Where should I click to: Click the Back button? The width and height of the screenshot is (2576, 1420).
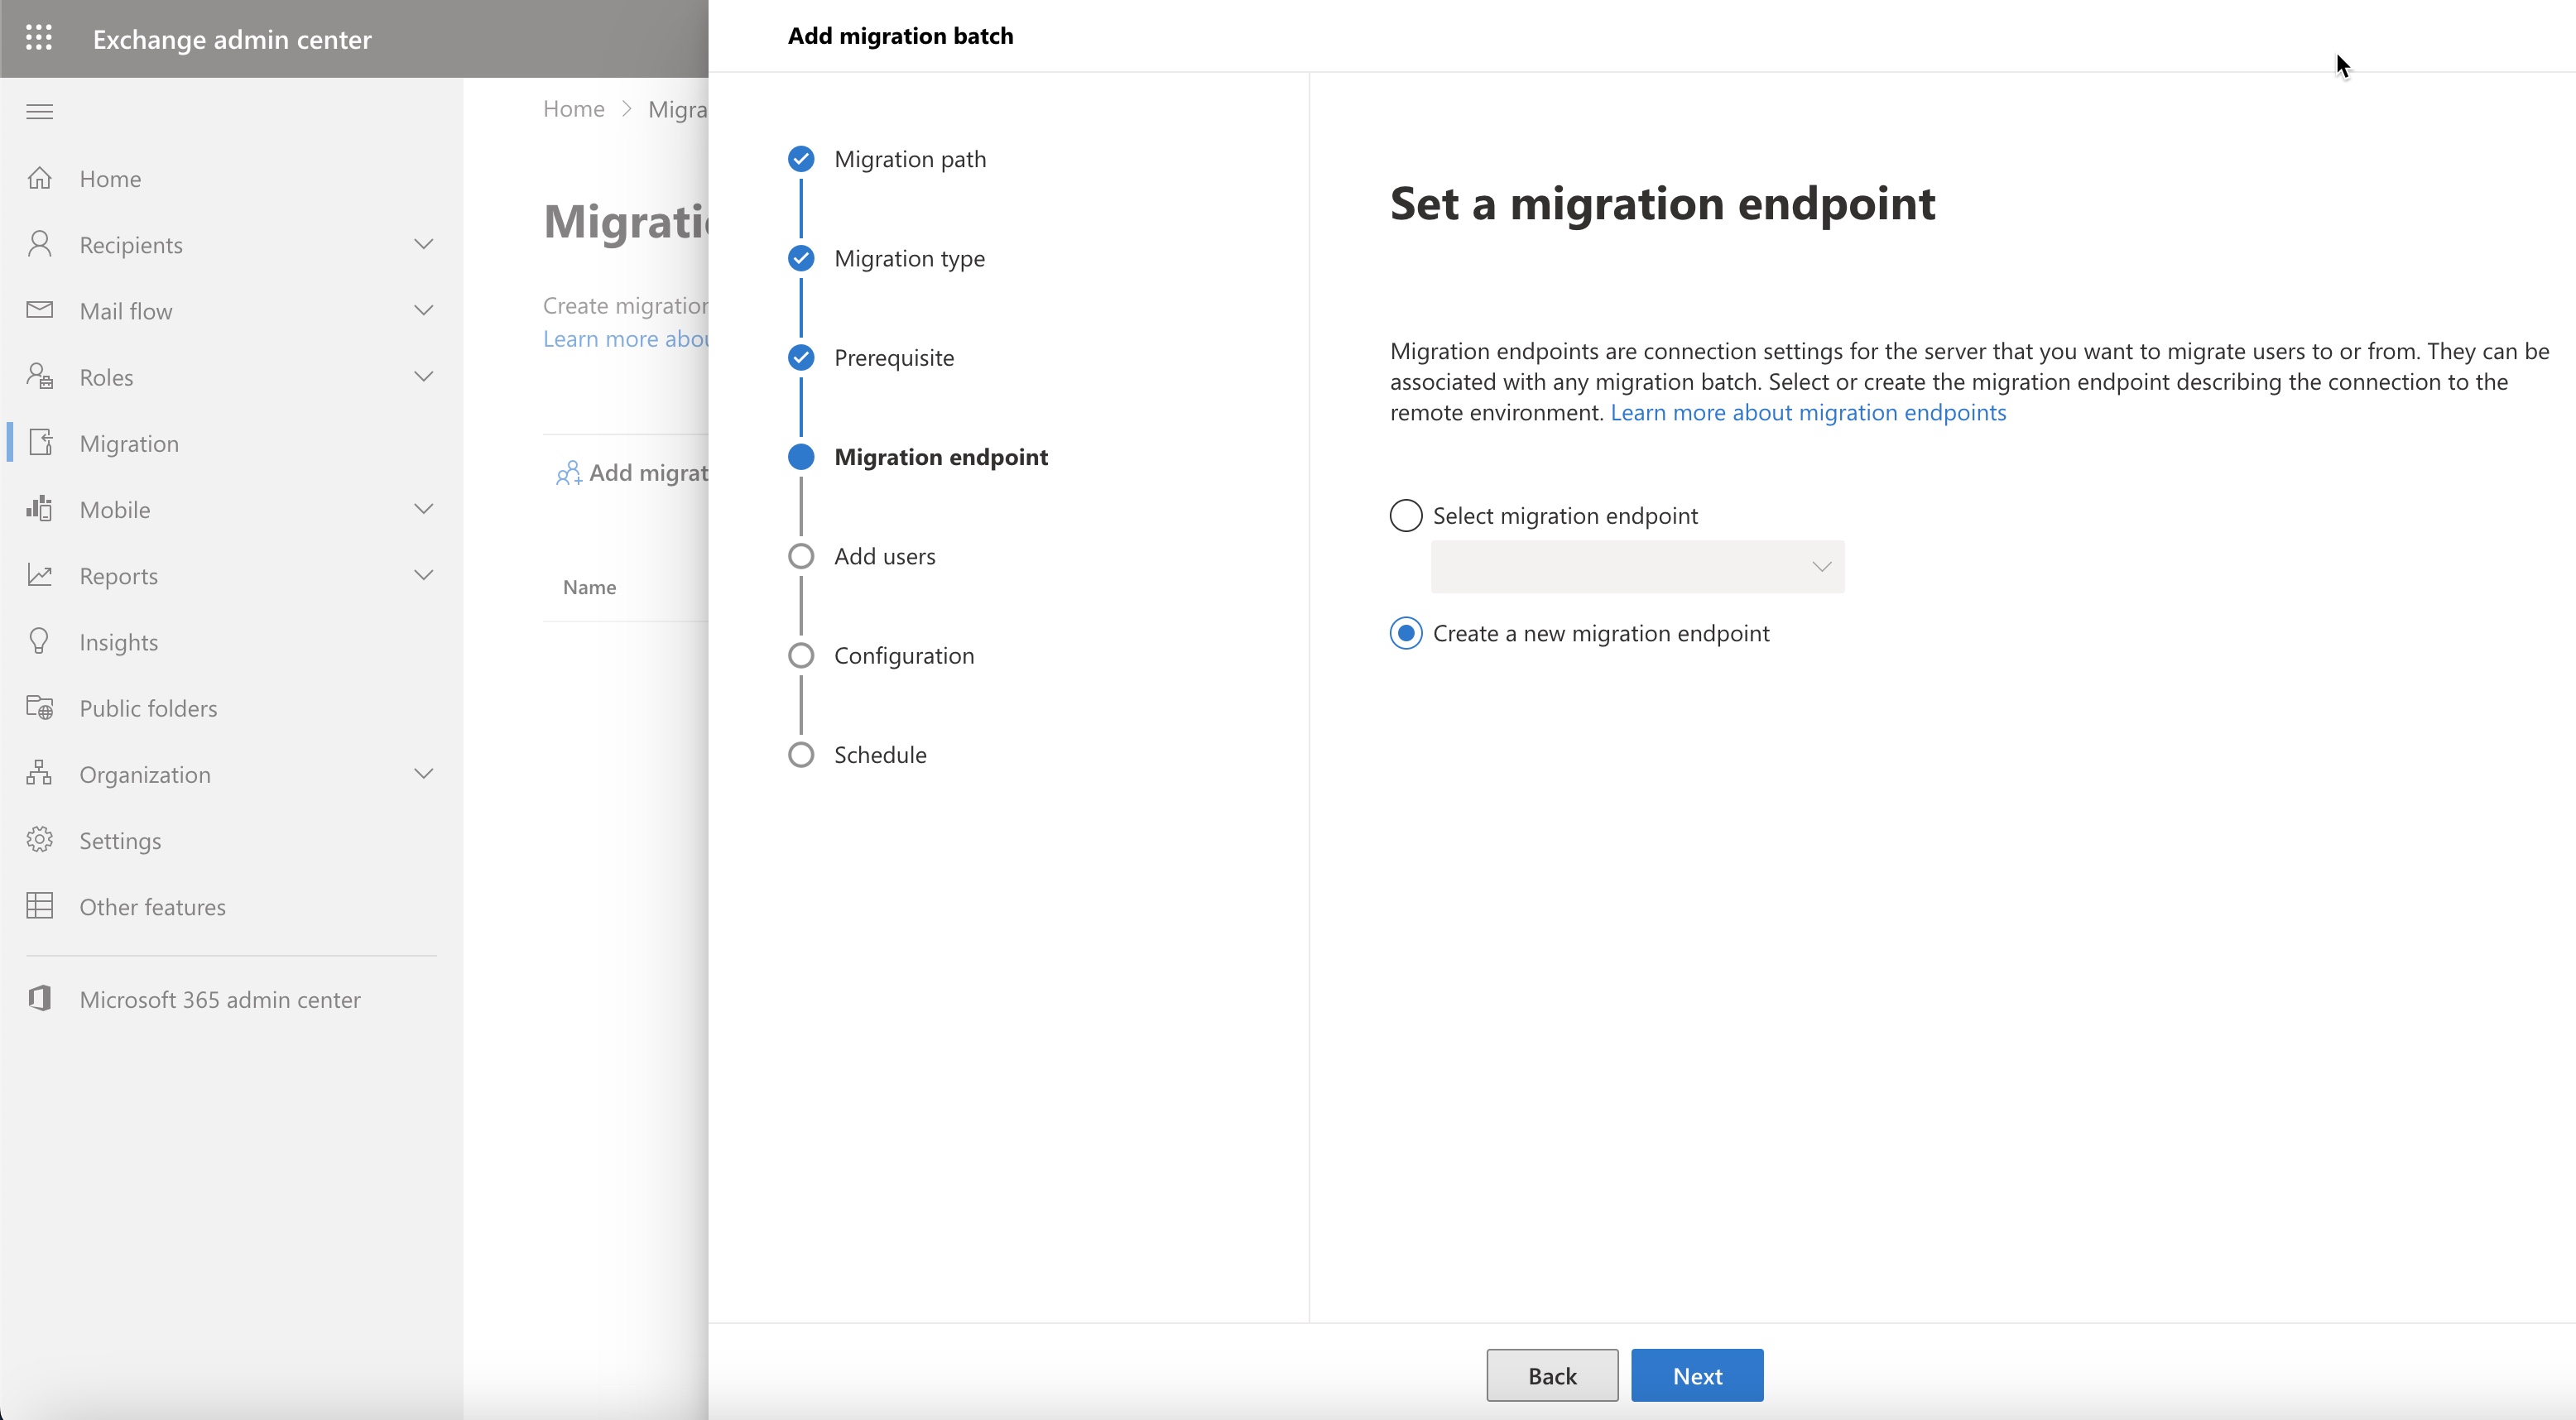pyautogui.click(x=1552, y=1375)
